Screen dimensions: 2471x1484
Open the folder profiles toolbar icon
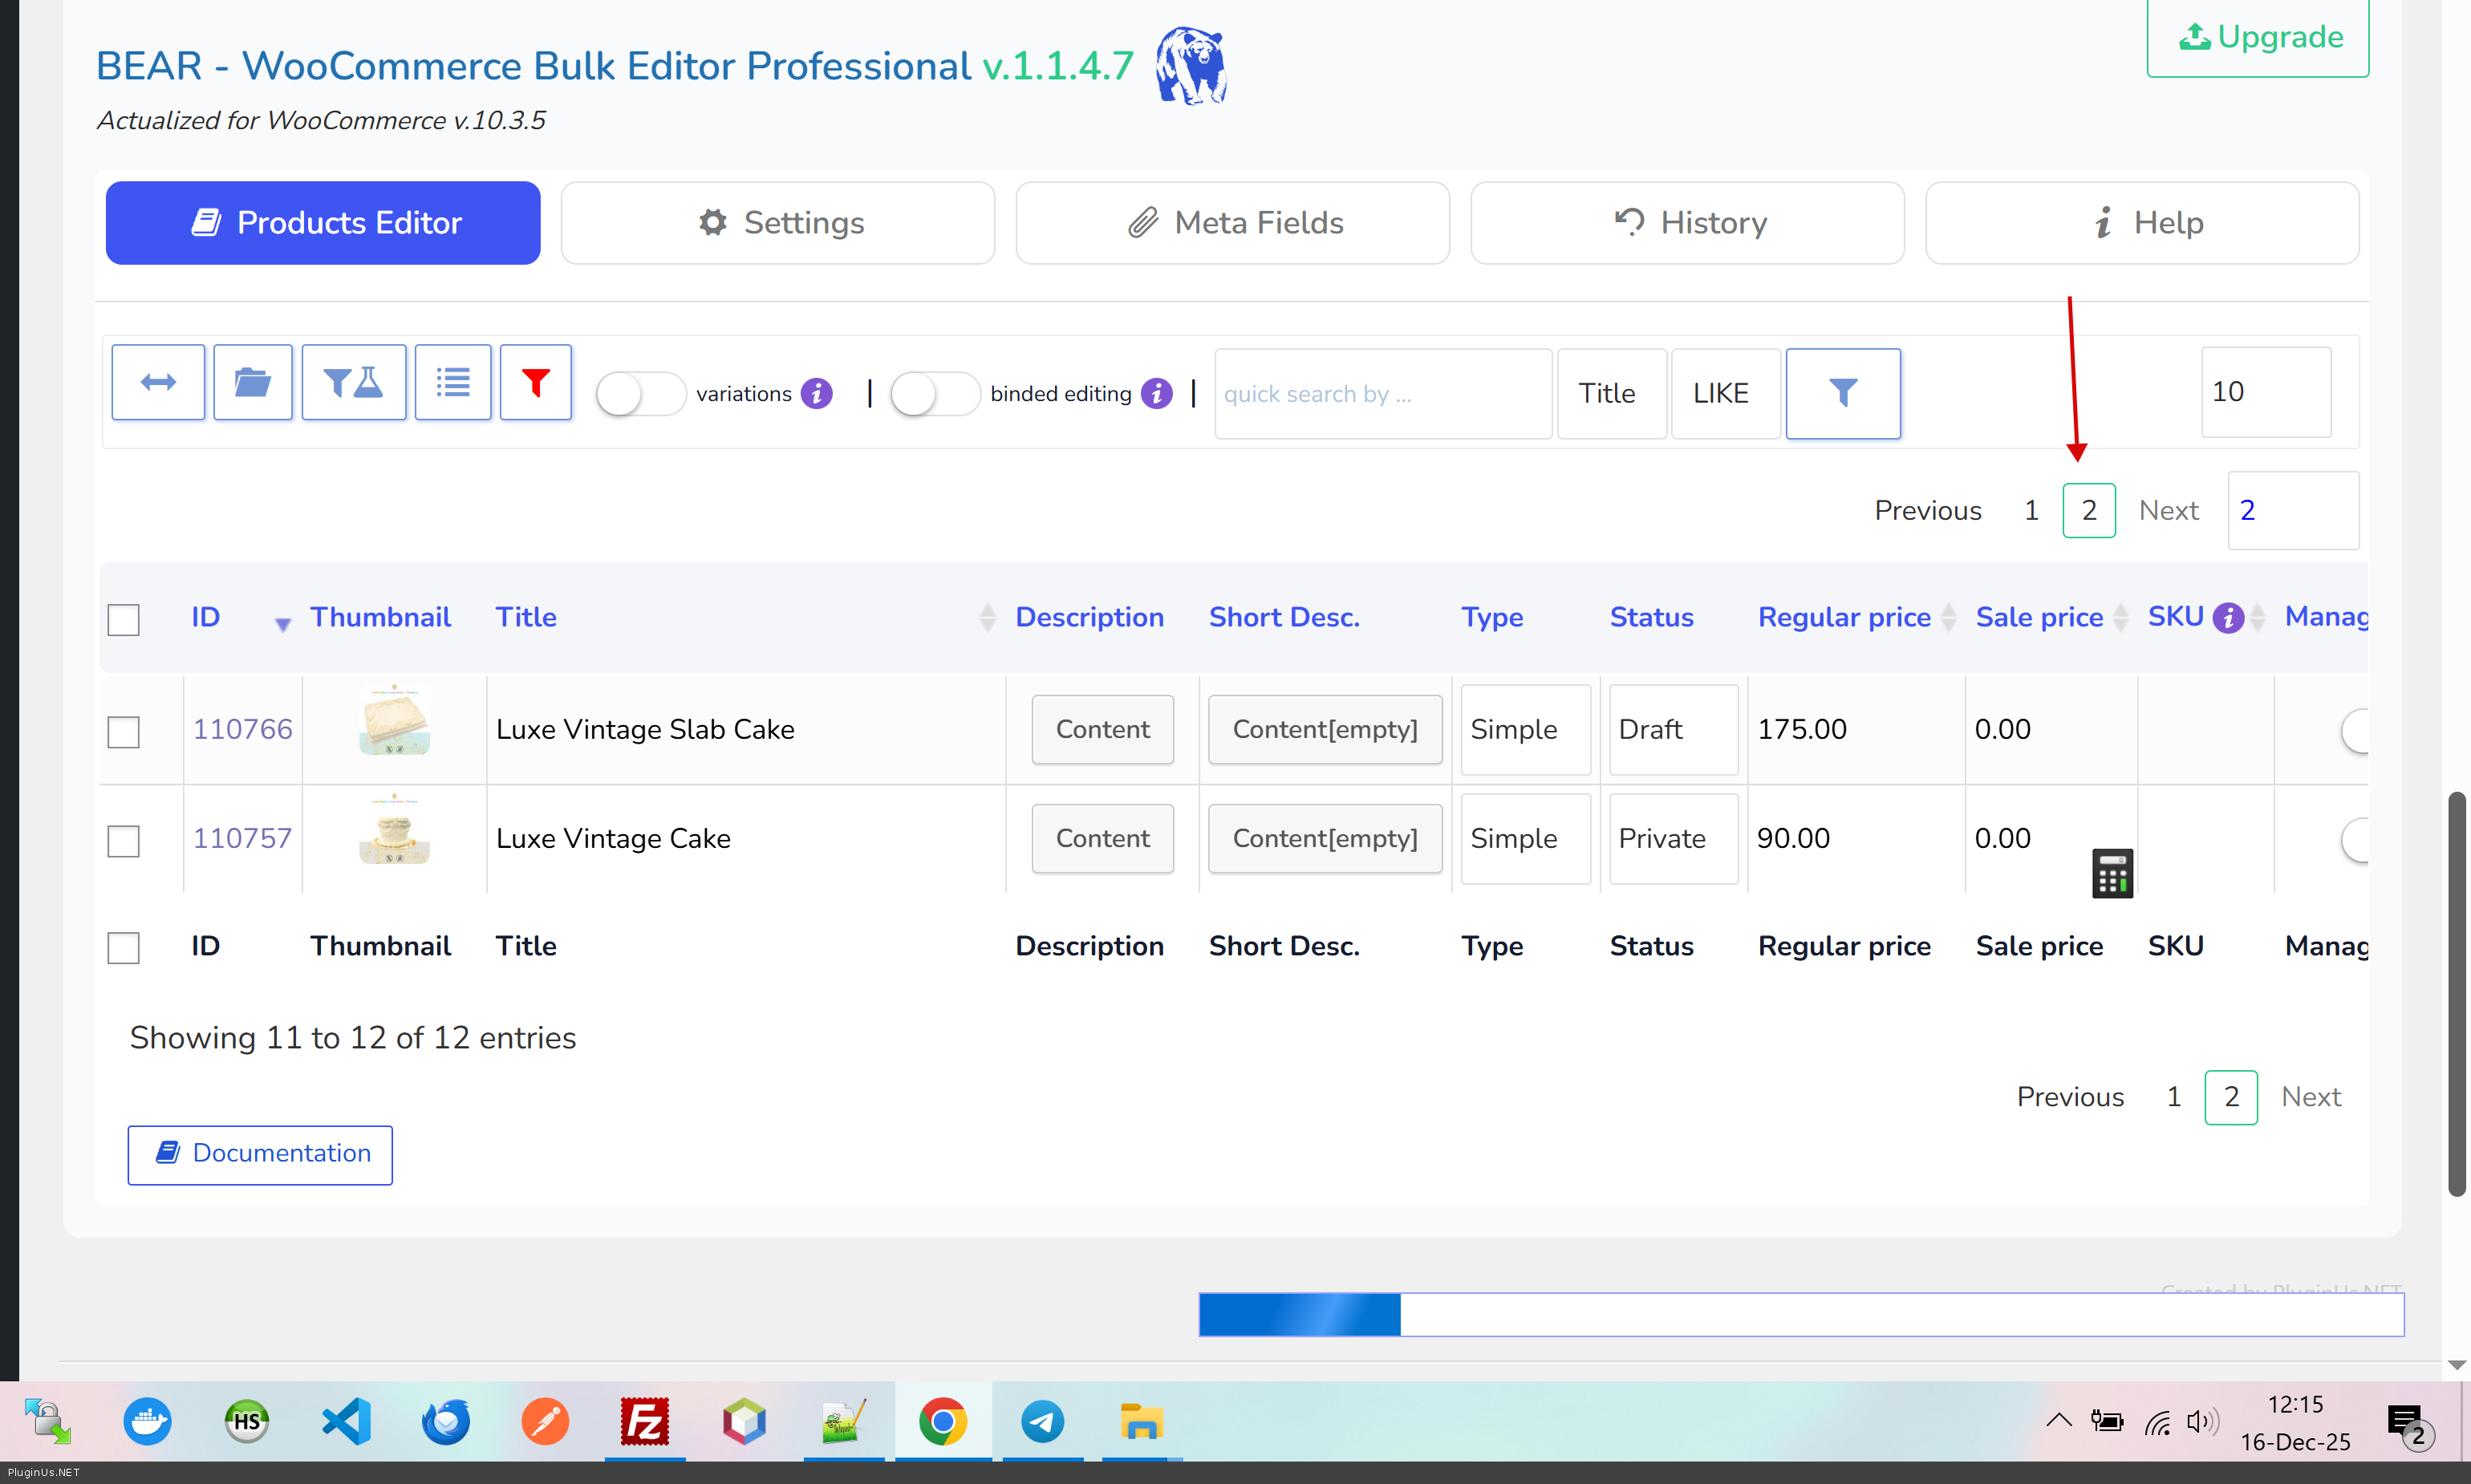(x=252, y=382)
